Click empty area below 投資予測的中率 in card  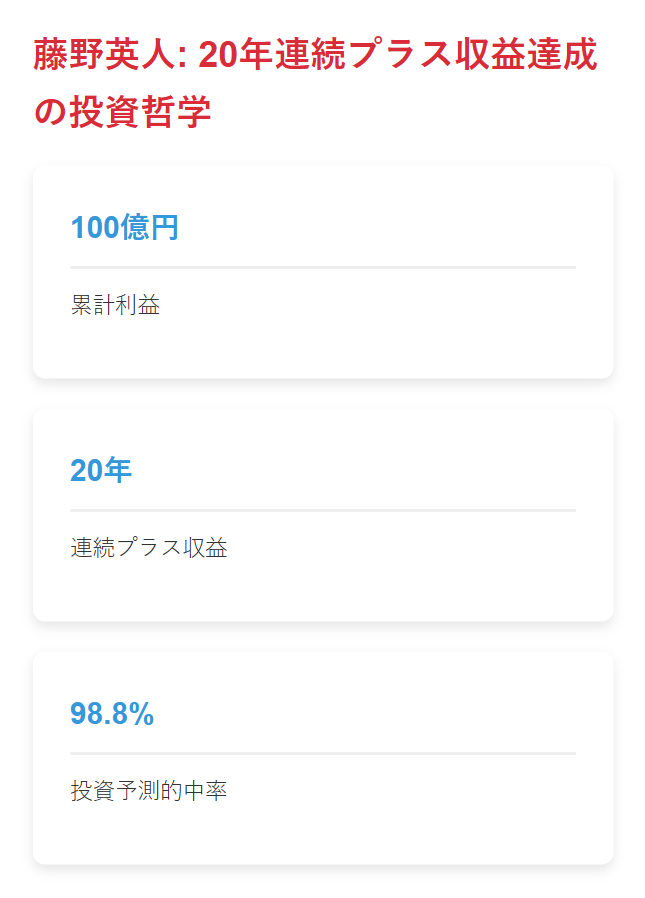323,834
